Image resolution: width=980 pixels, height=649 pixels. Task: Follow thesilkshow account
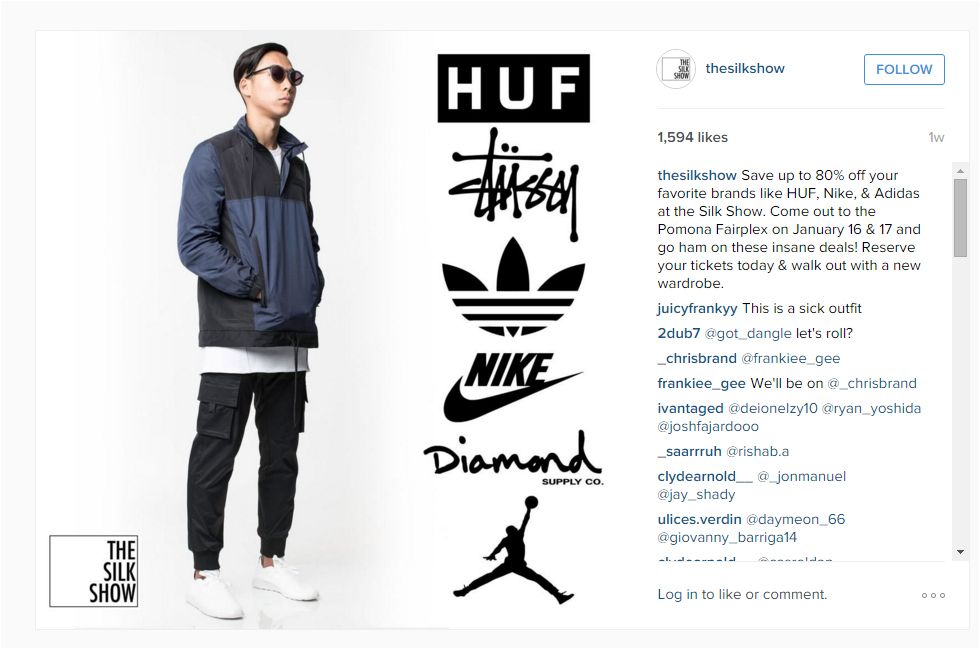904,69
